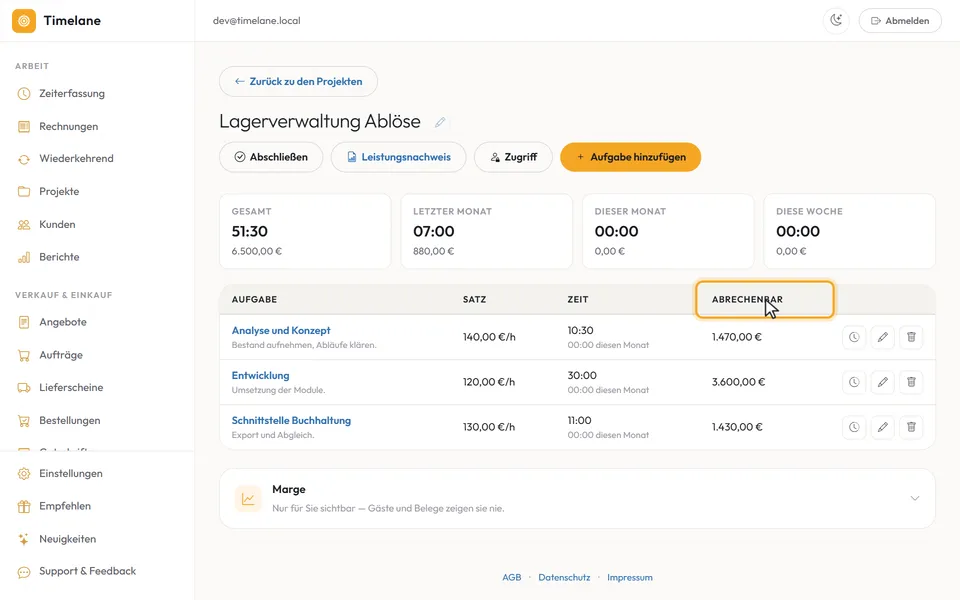
Task: Expand the Marge section chevron
Action: (x=915, y=498)
